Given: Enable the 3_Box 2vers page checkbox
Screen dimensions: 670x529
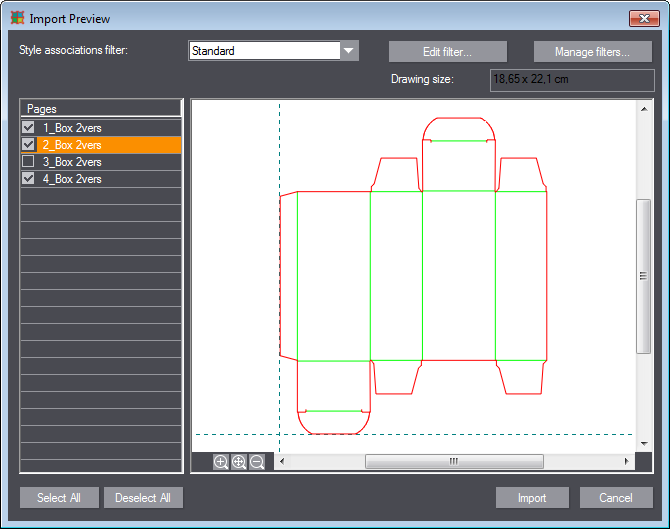Looking at the screenshot, I should [x=28, y=162].
